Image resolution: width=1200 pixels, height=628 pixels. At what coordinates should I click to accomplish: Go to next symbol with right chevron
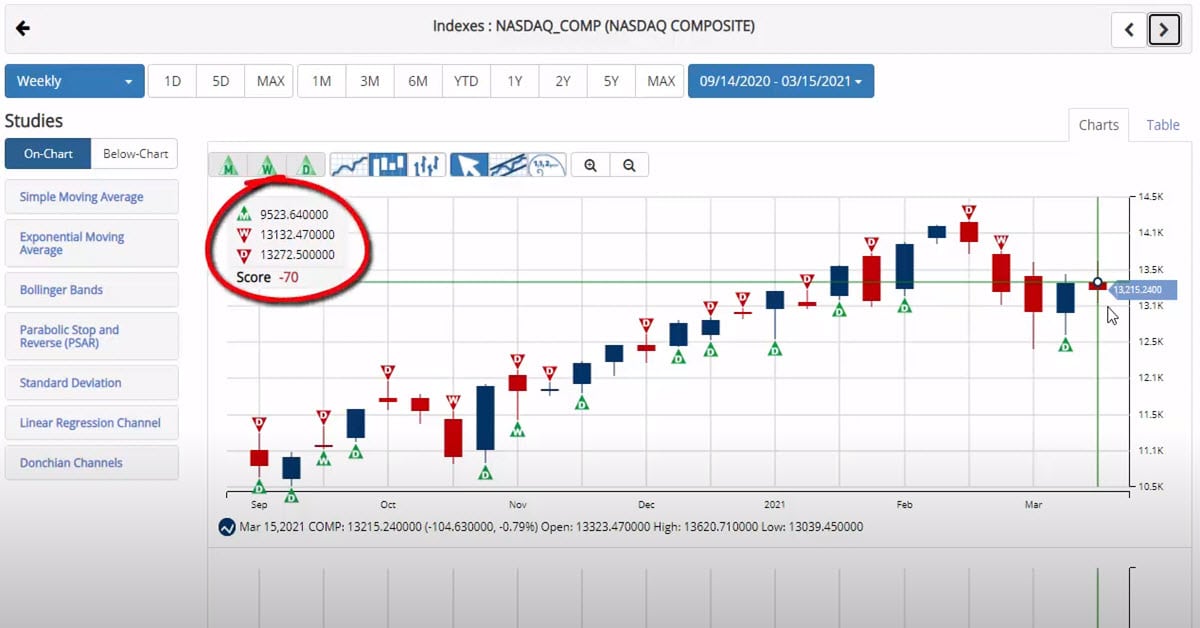(1163, 30)
